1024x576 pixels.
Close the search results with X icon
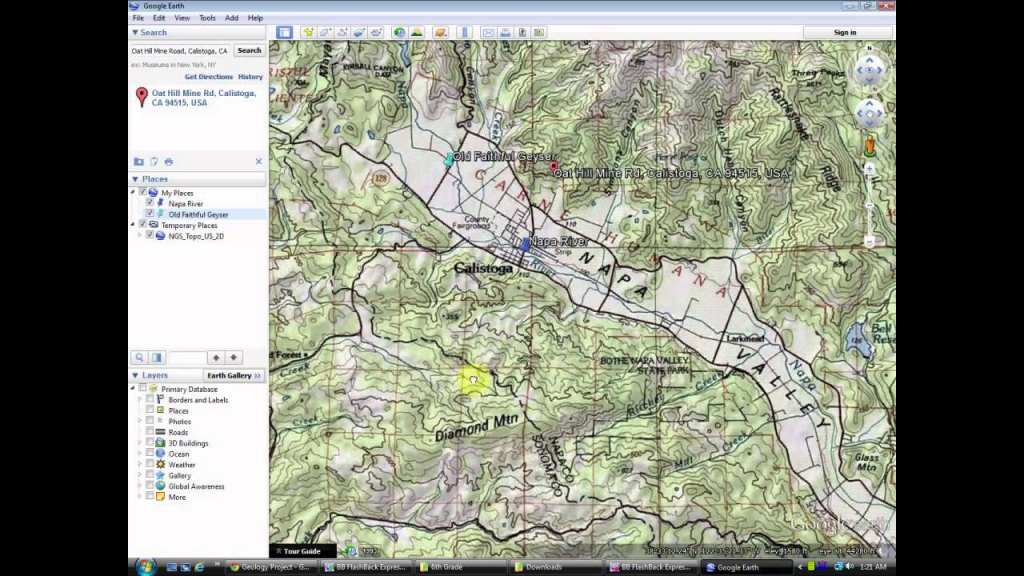coord(258,161)
